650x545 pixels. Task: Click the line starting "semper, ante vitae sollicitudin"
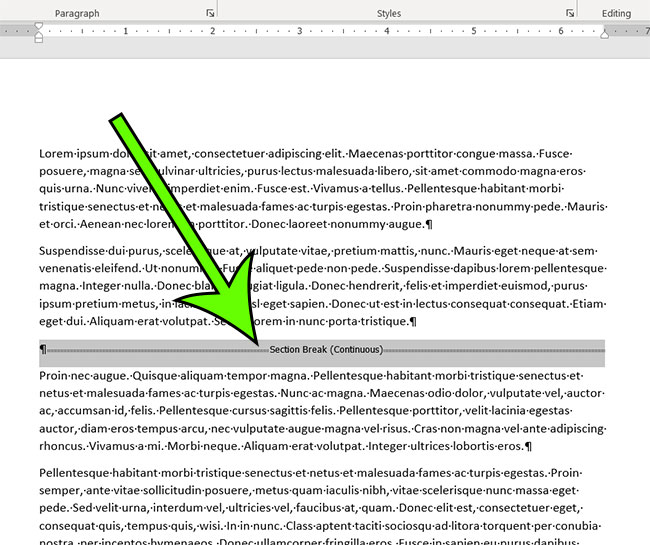pyautogui.click(x=308, y=491)
